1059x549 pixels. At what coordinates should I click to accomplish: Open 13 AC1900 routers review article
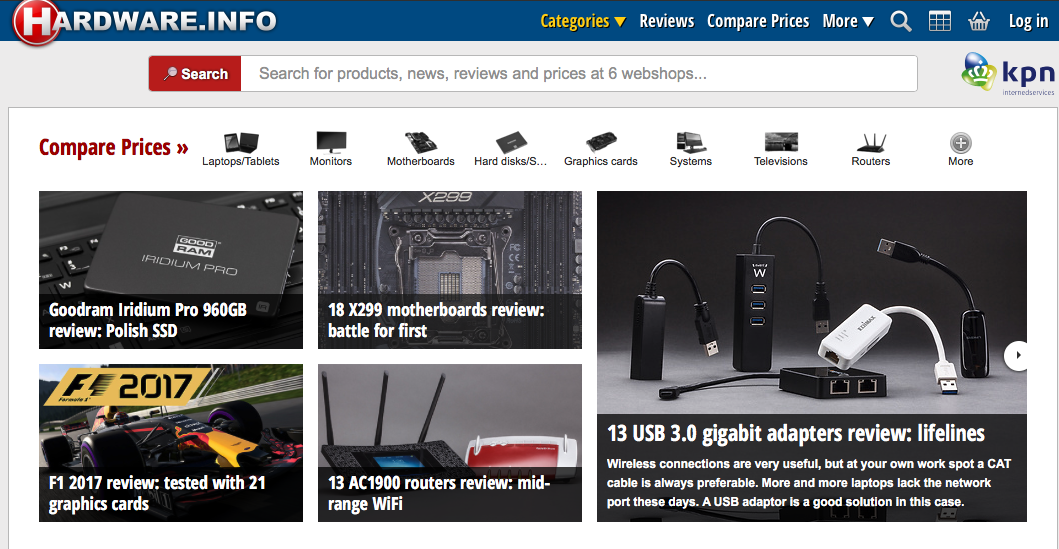(450, 443)
